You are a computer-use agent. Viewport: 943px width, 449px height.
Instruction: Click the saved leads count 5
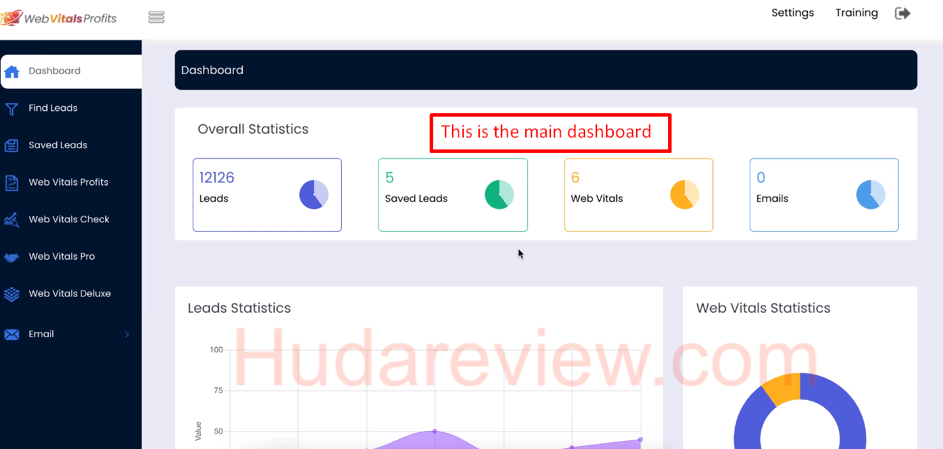pyautogui.click(x=389, y=177)
